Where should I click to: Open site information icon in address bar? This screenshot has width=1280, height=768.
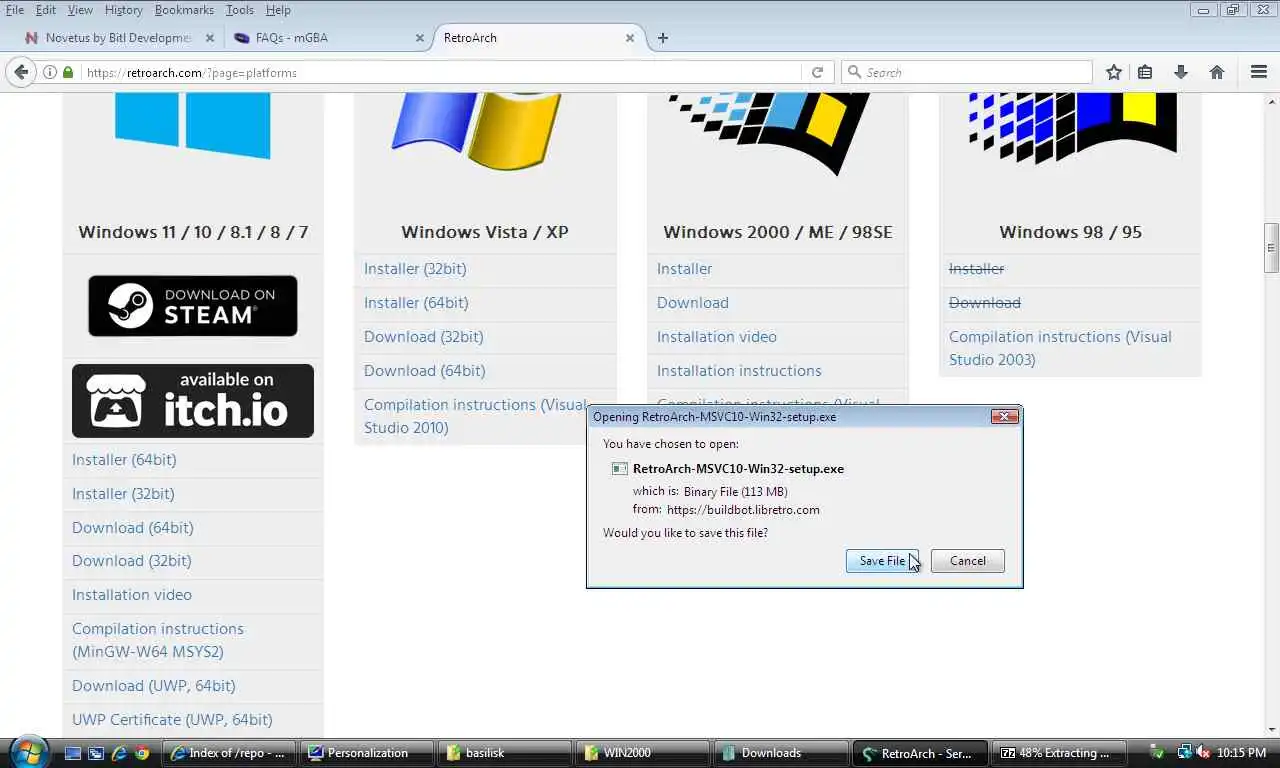tap(50, 72)
